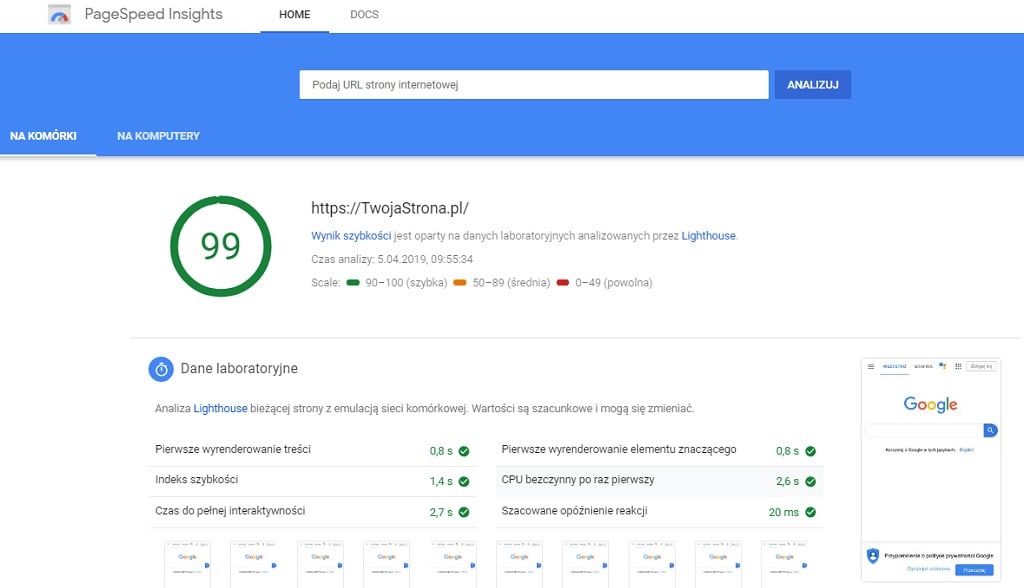Viewport: 1024px width, 588px height.
Task: Click the https://TwojaStrona.pl/ heading
Action: 390,208
